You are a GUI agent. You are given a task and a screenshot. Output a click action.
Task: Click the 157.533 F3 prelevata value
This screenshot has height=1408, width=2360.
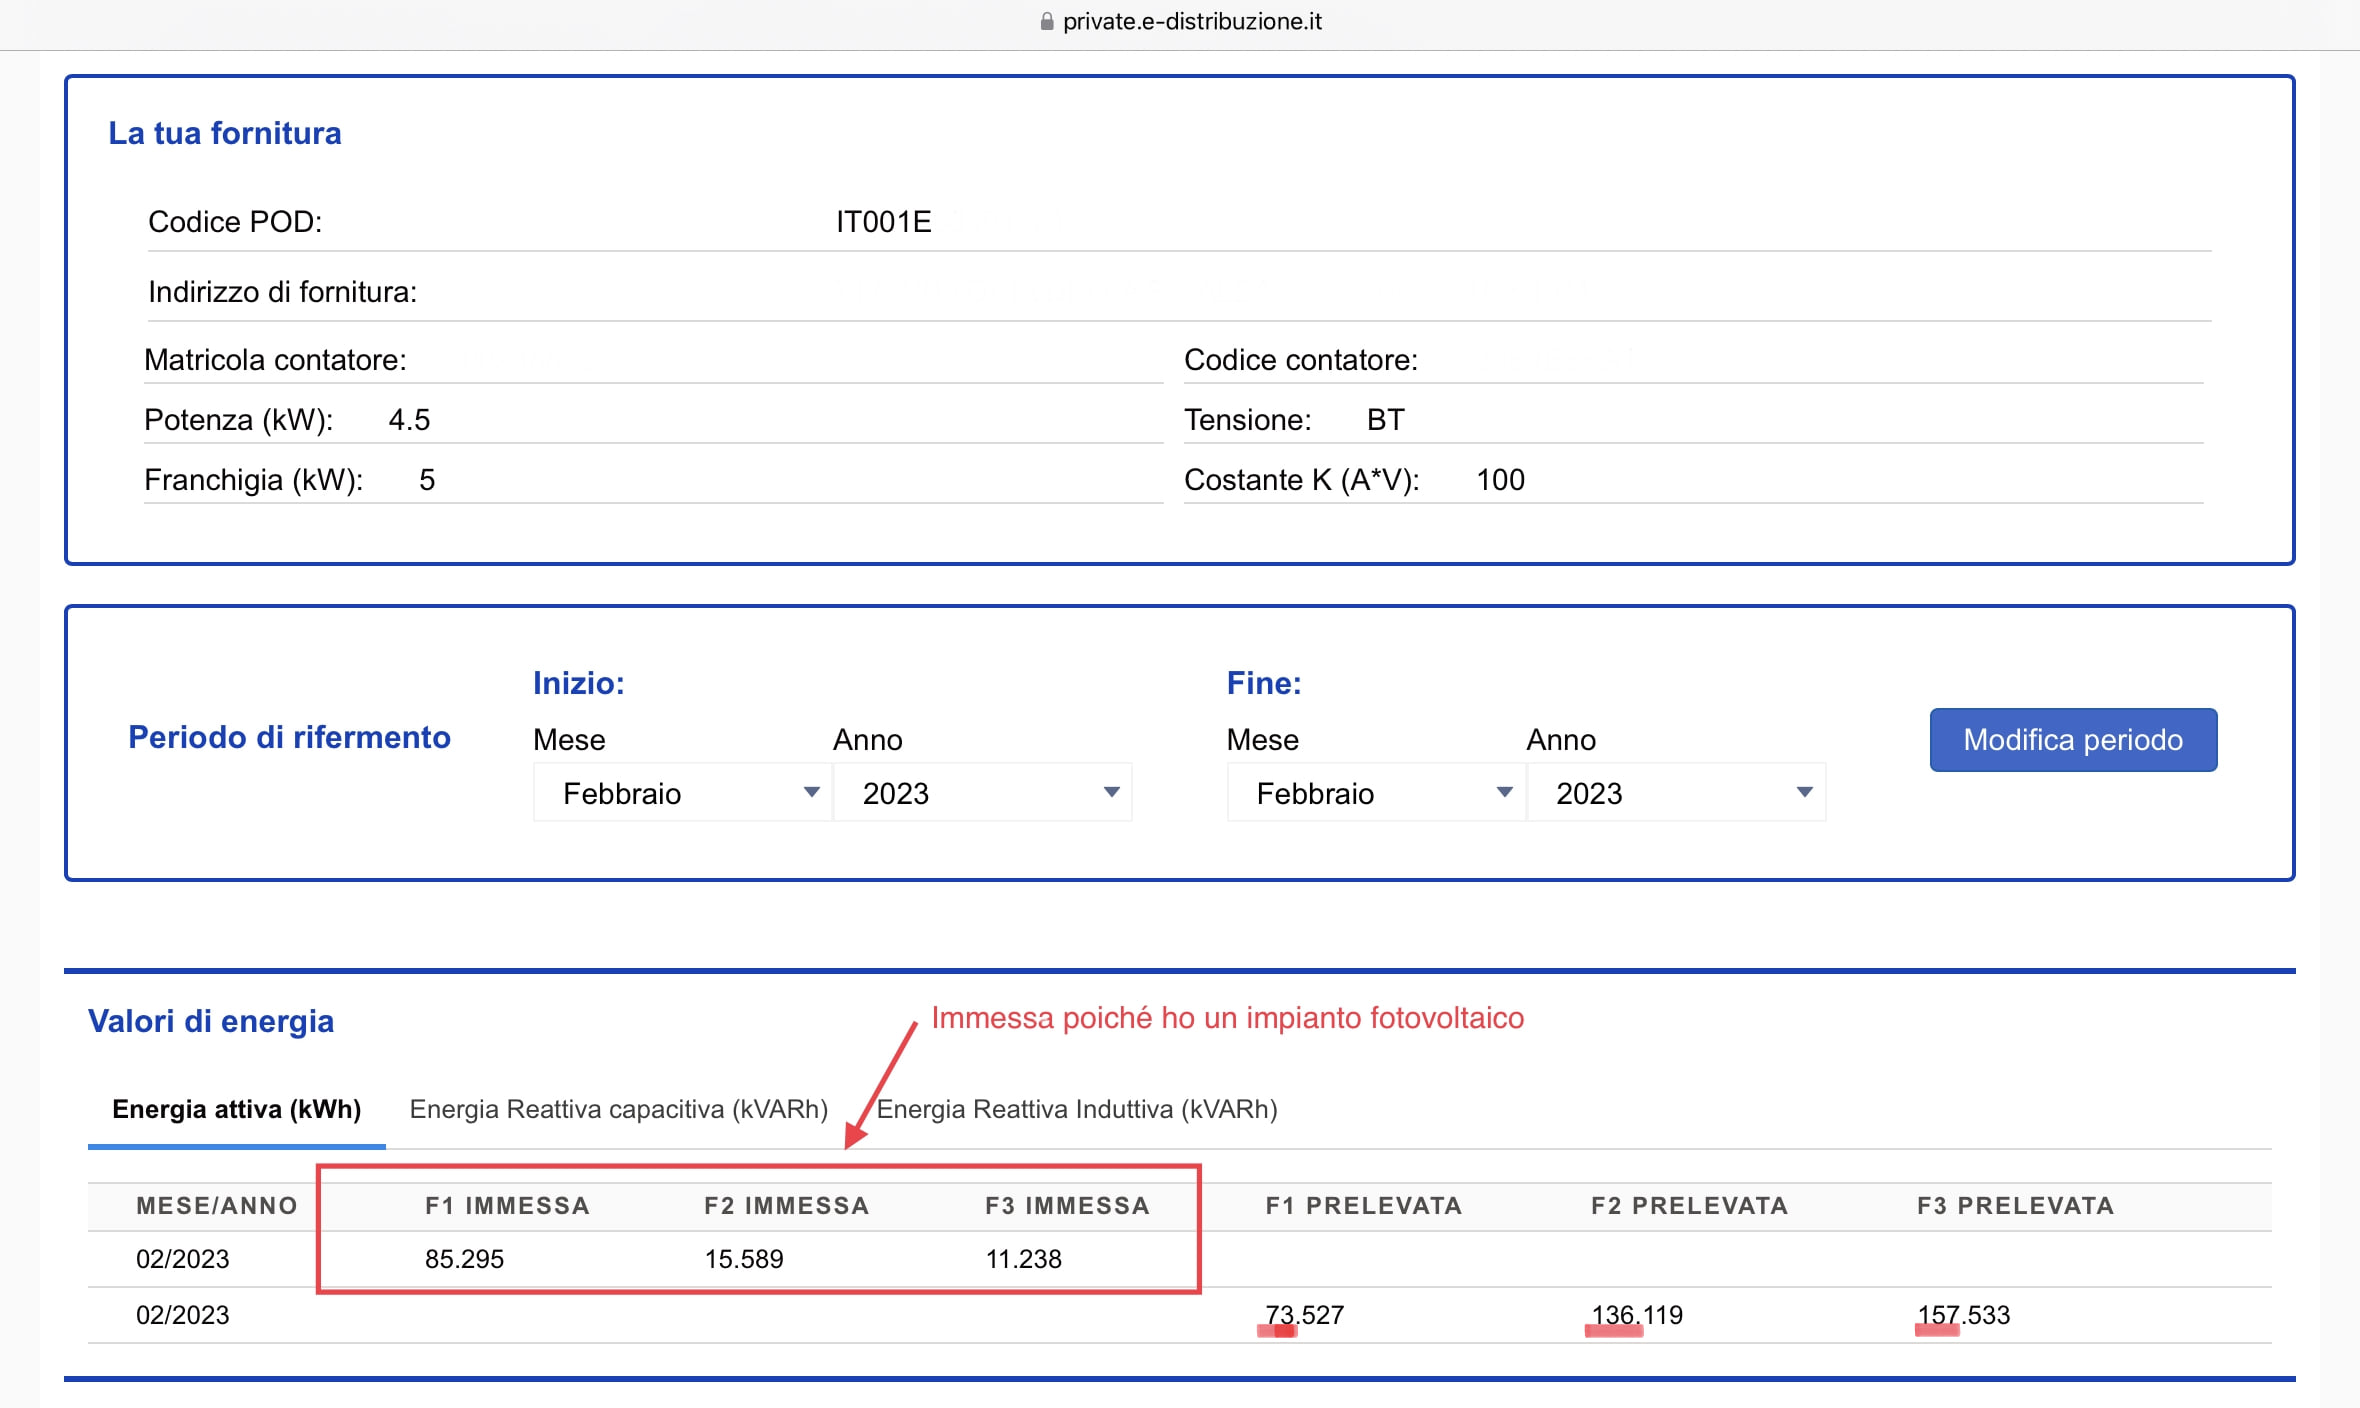coord(1963,1315)
